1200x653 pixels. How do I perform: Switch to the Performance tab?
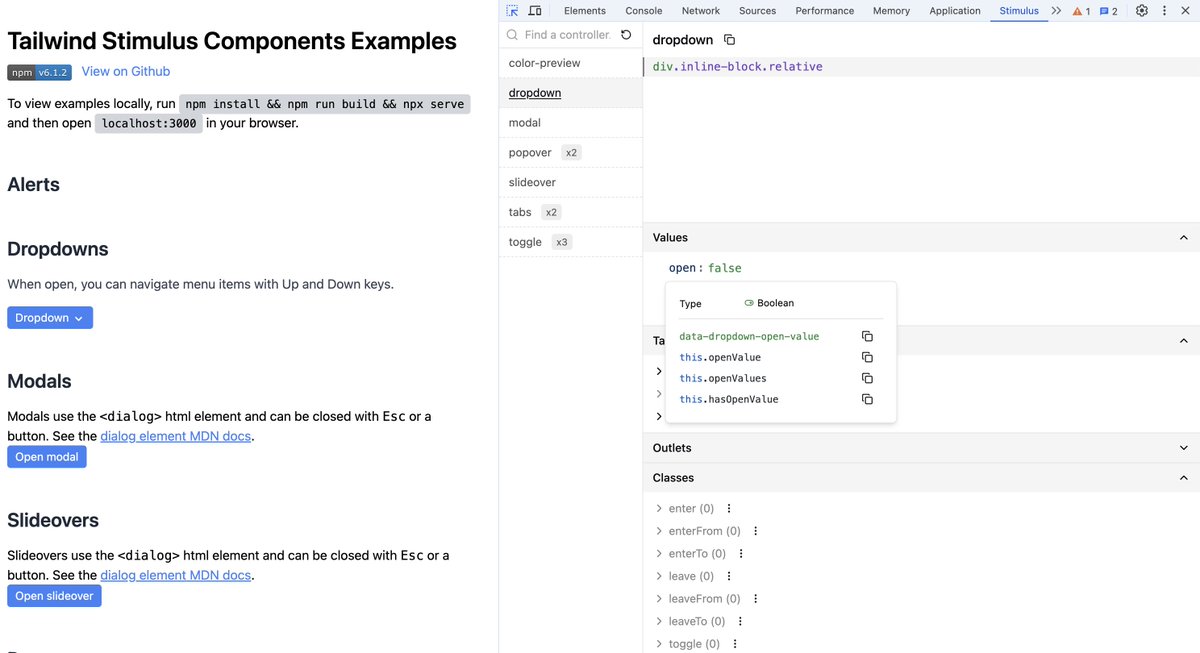(825, 11)
